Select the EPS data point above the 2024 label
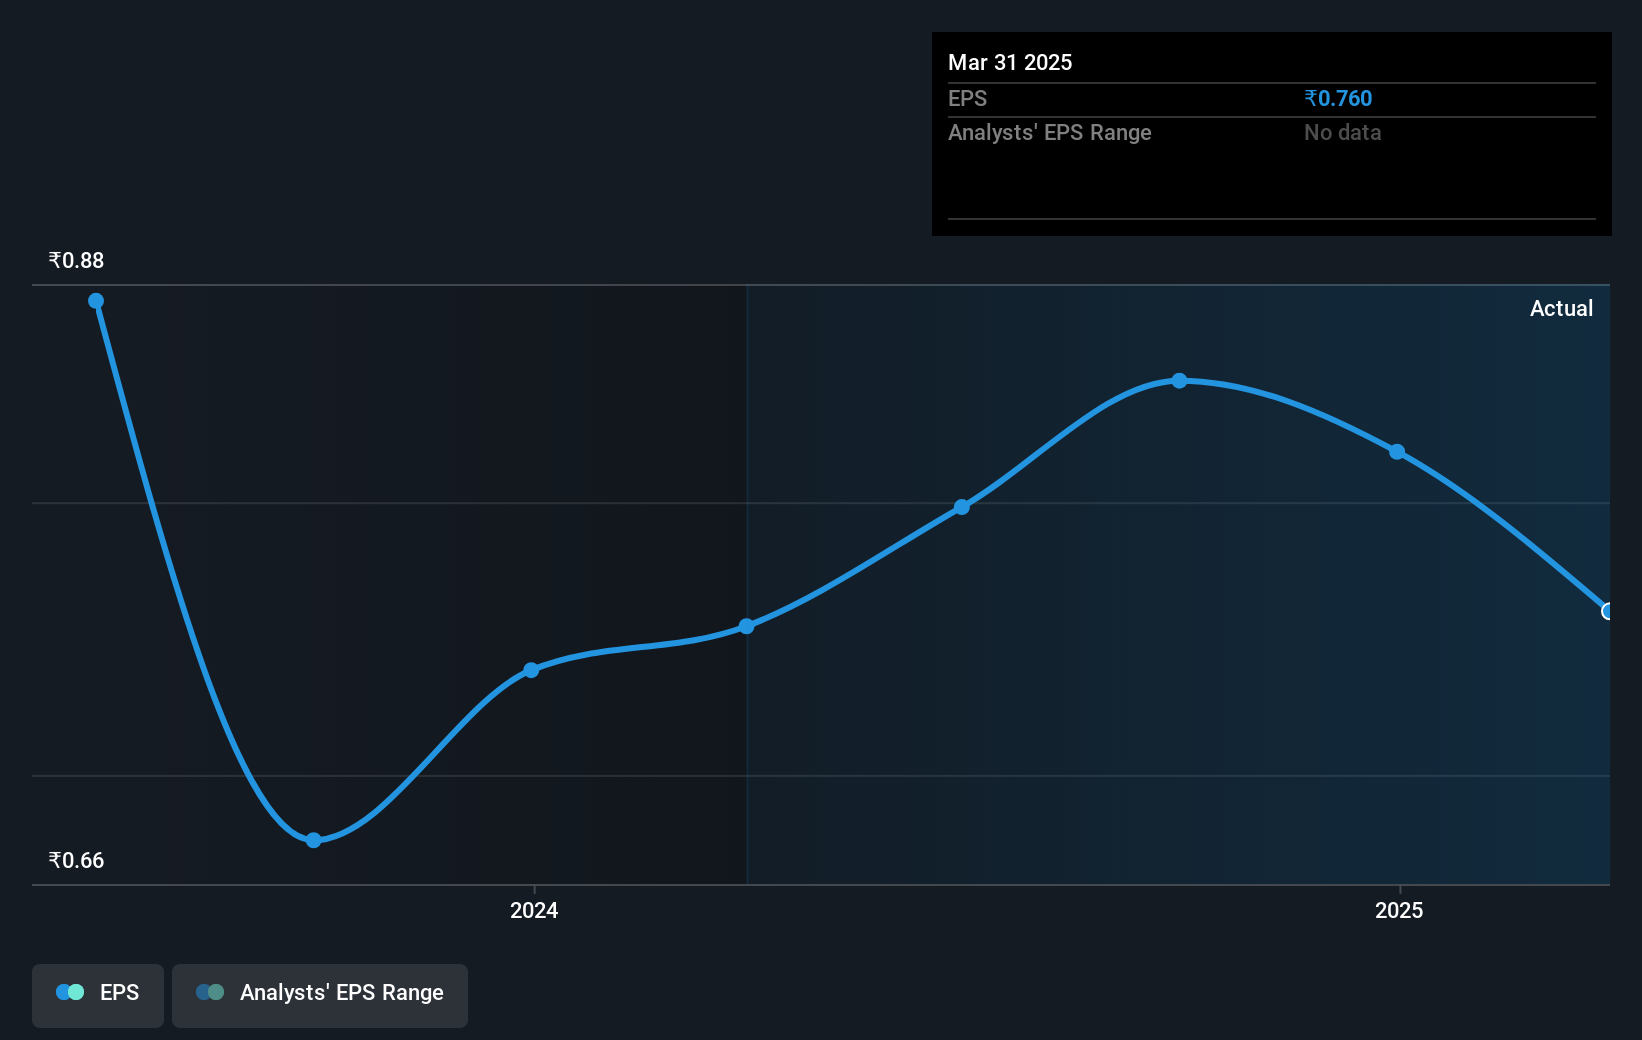 coord(532,670)
